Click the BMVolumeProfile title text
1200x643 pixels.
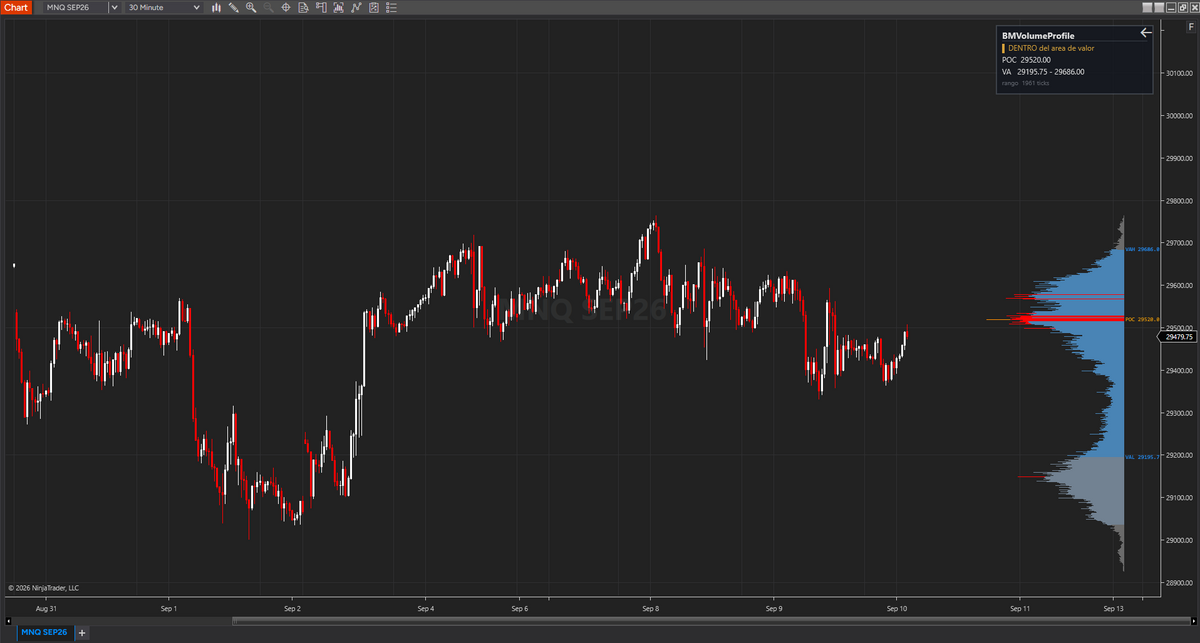[x=1038, y=35]
